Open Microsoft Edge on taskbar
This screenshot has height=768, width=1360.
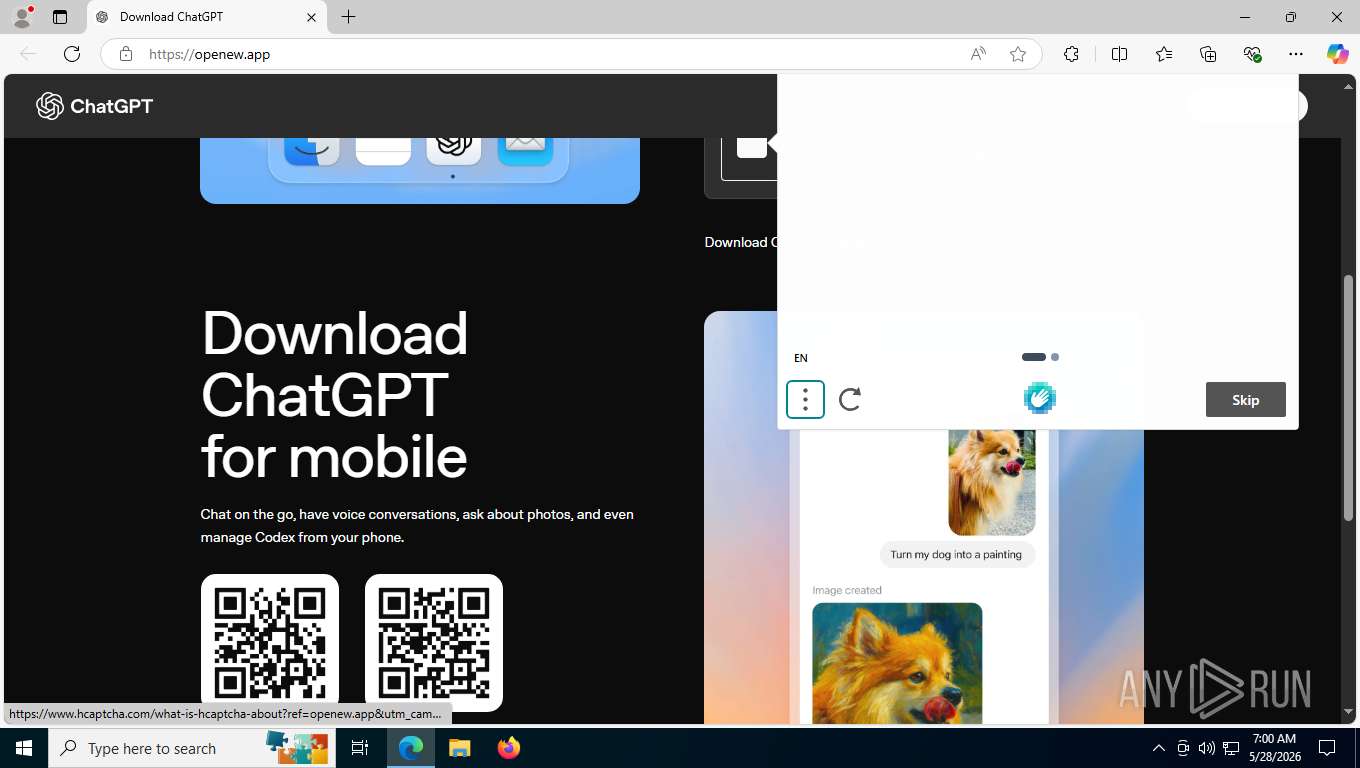411,748
